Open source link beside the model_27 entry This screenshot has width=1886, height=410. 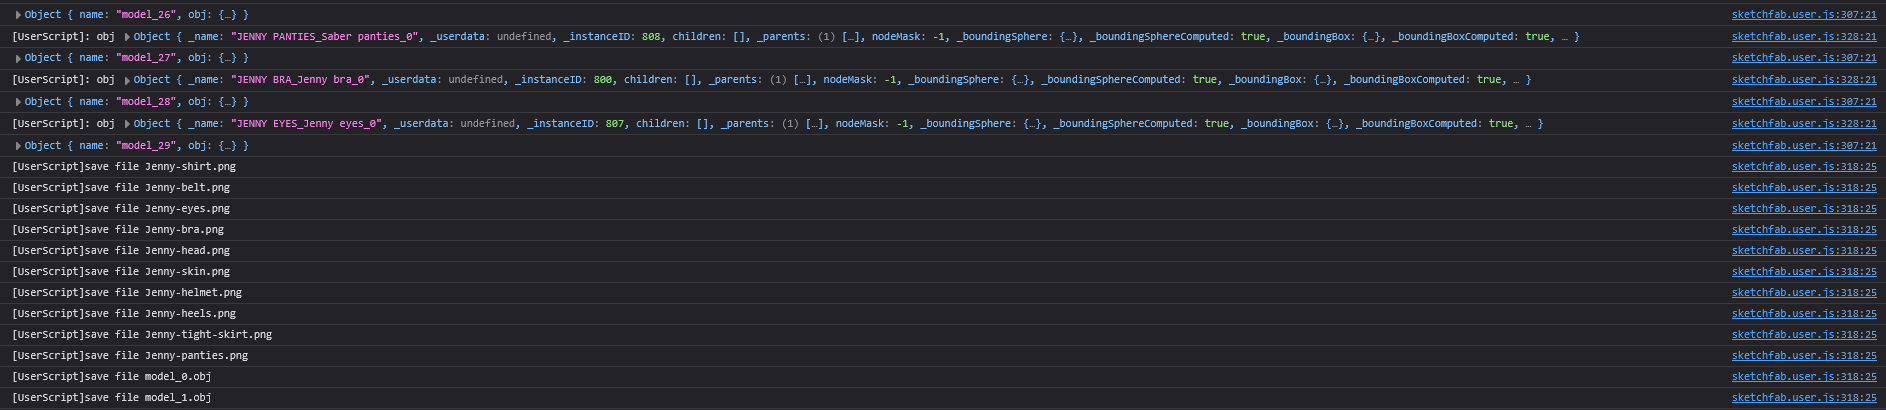[1804, 58]
